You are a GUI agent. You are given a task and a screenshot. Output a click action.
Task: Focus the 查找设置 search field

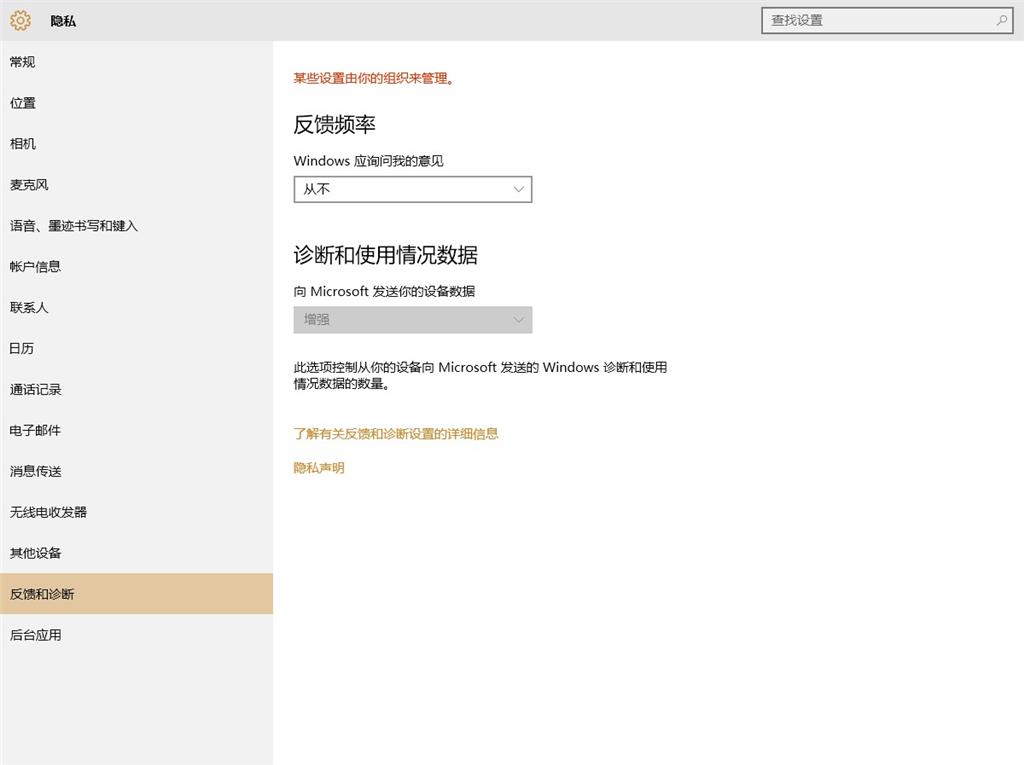(887, 20)
